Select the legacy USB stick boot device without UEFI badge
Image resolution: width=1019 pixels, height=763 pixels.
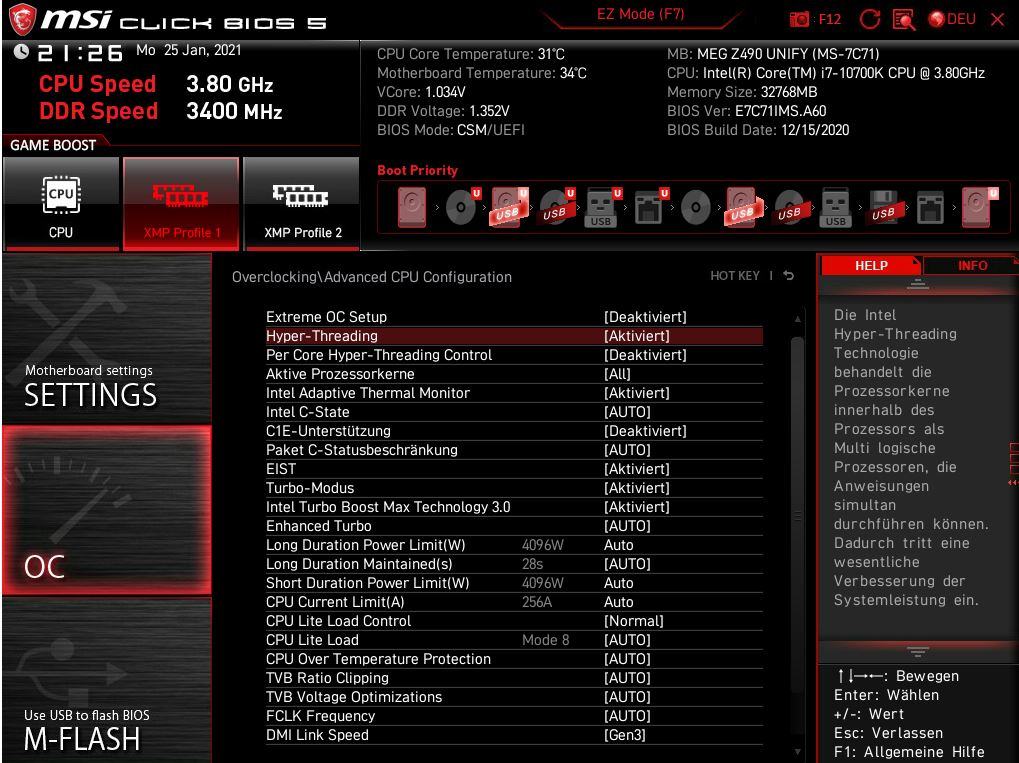(836, 207)
